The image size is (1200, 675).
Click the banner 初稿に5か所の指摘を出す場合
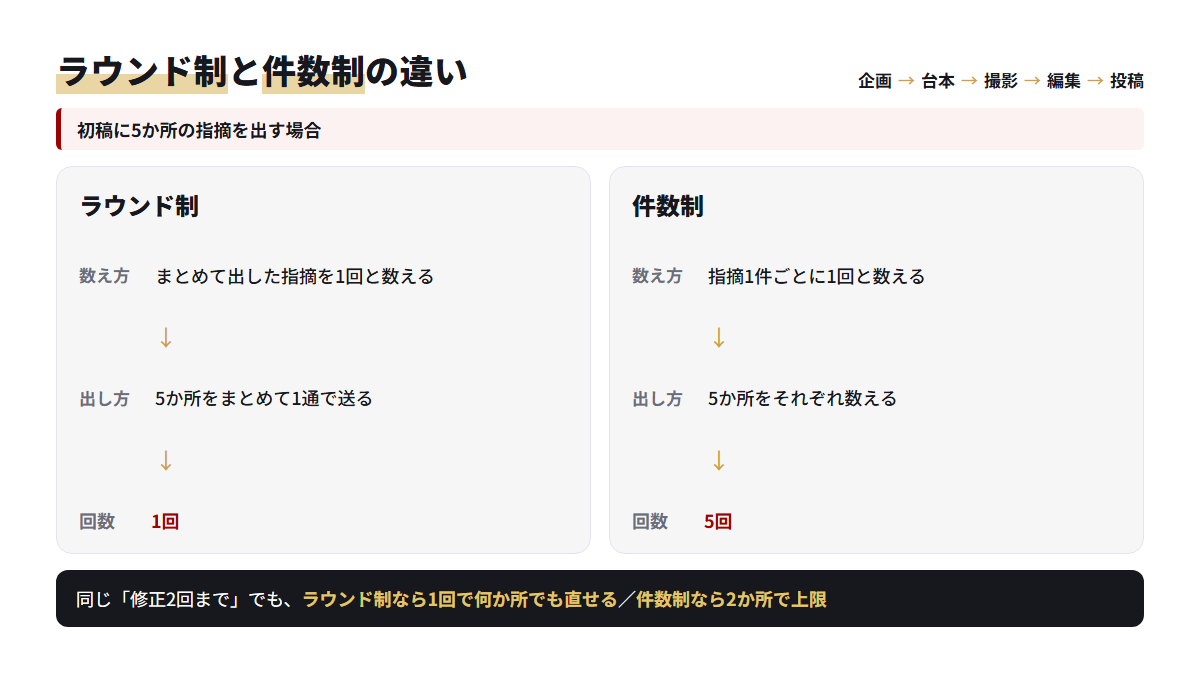click(600, 129)
